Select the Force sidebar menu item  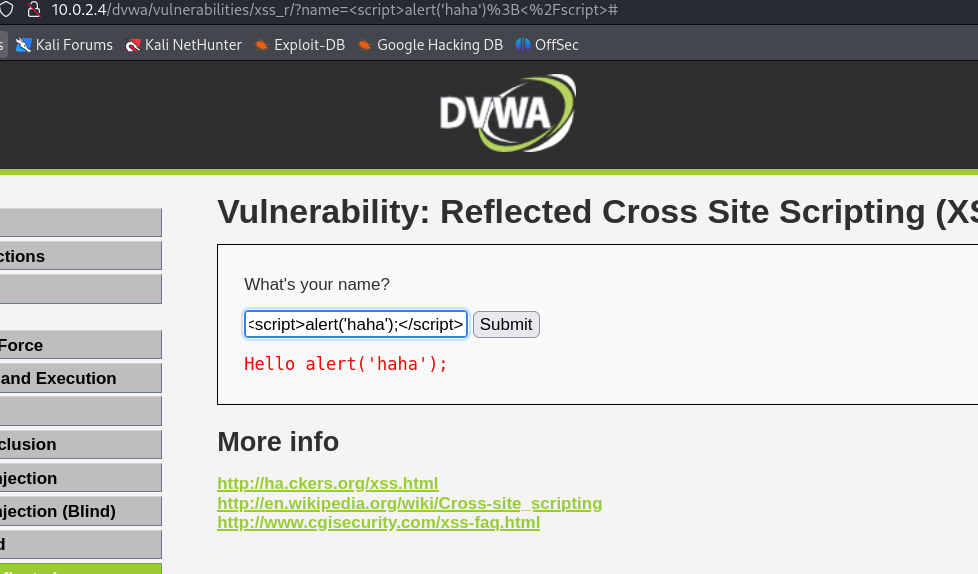tap(80, 345)
